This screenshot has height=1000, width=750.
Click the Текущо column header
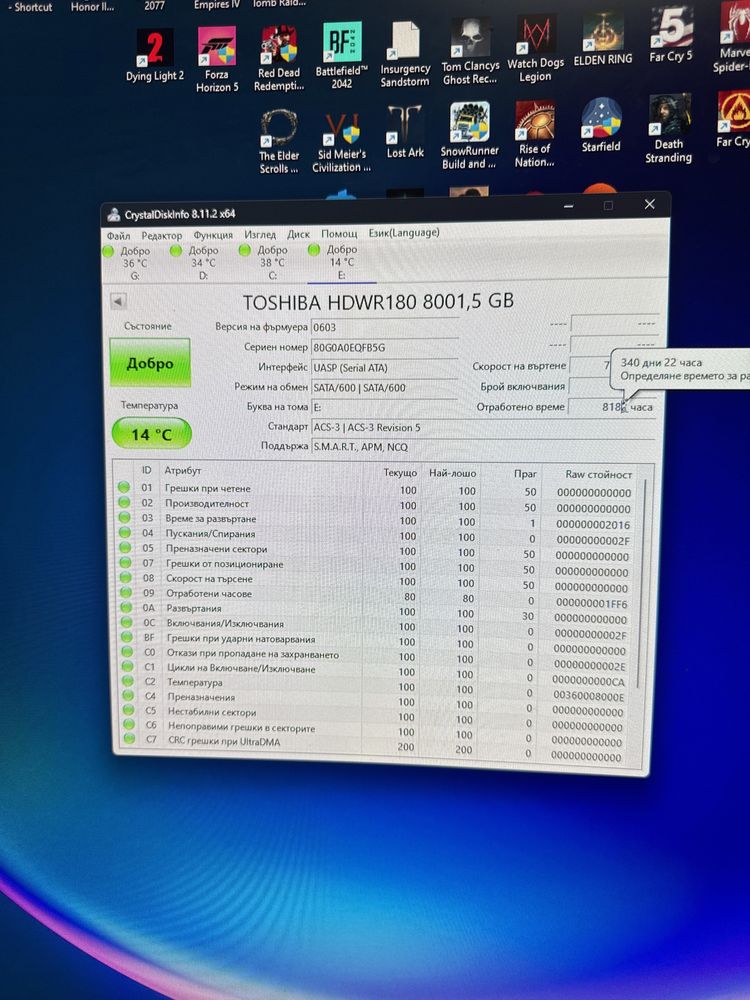400,473
